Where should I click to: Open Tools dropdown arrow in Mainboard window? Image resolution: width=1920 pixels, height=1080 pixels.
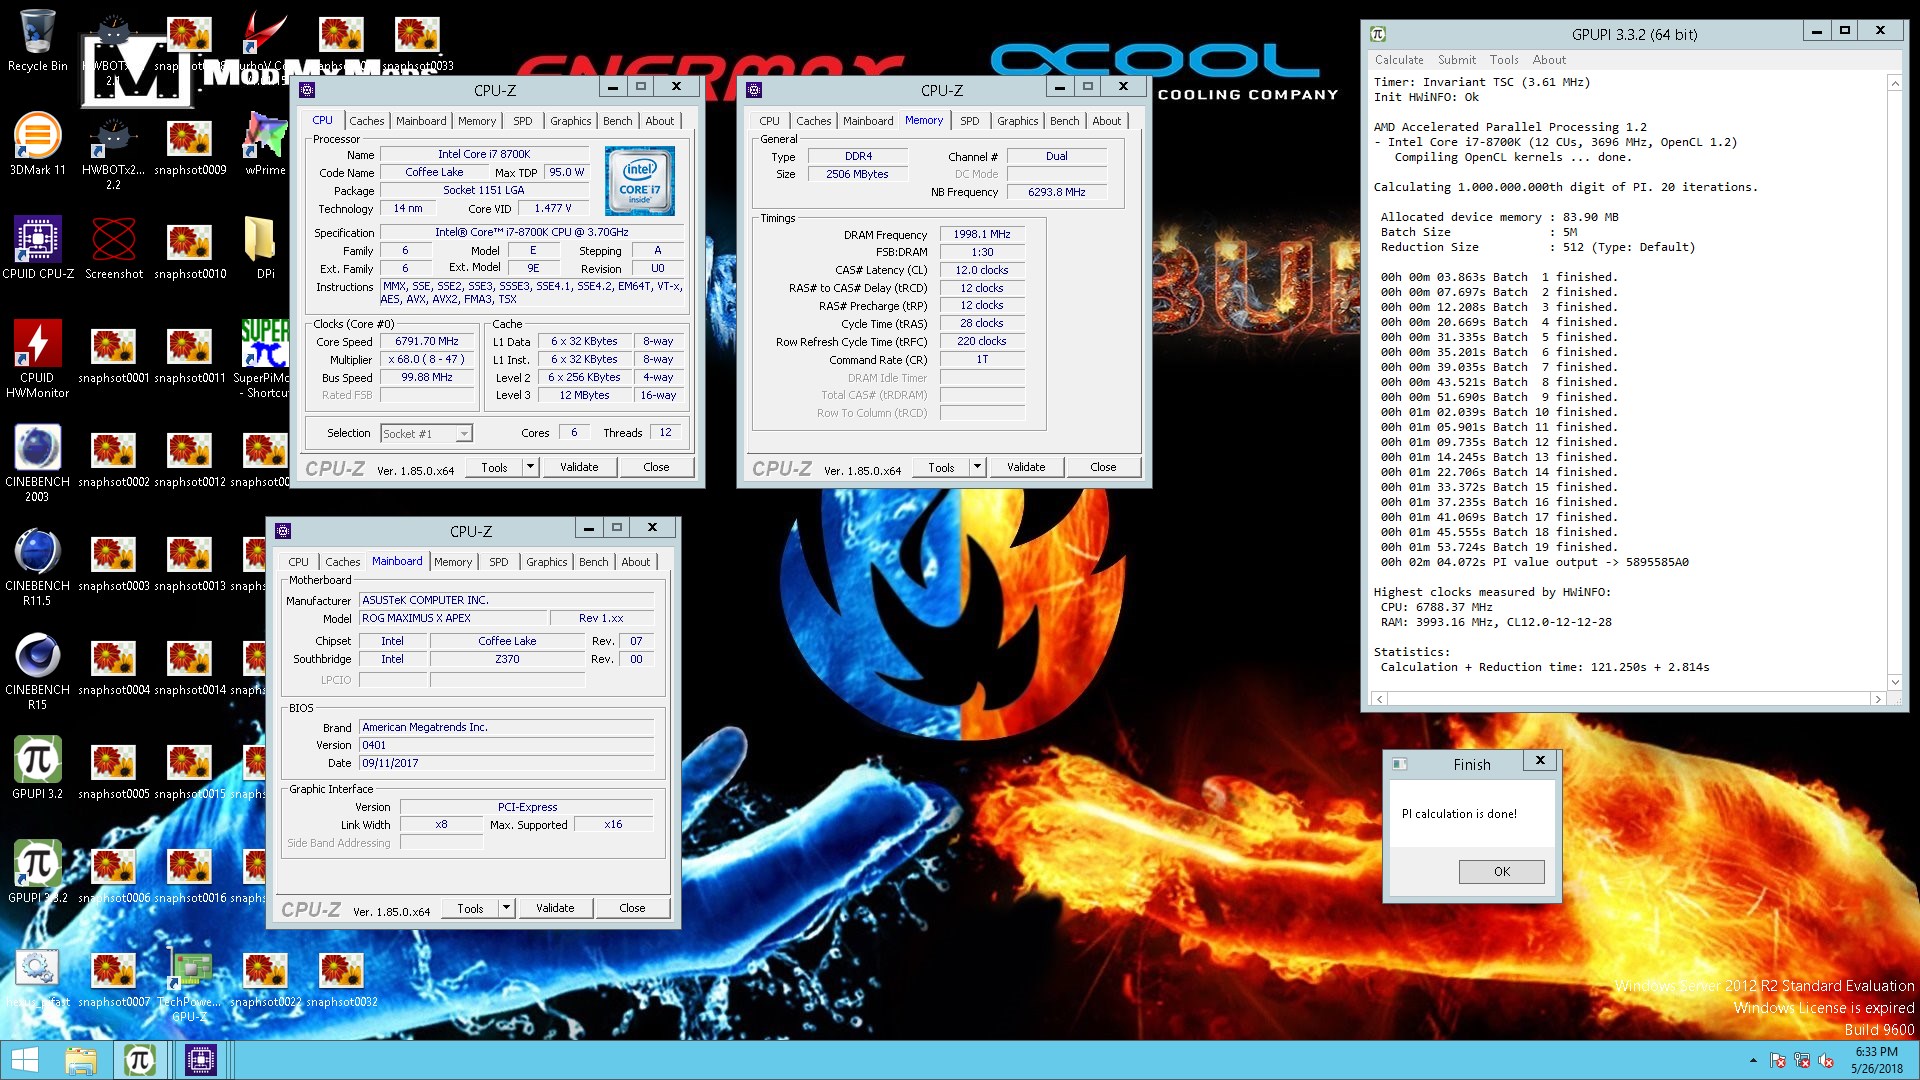(x=506, y=908)
